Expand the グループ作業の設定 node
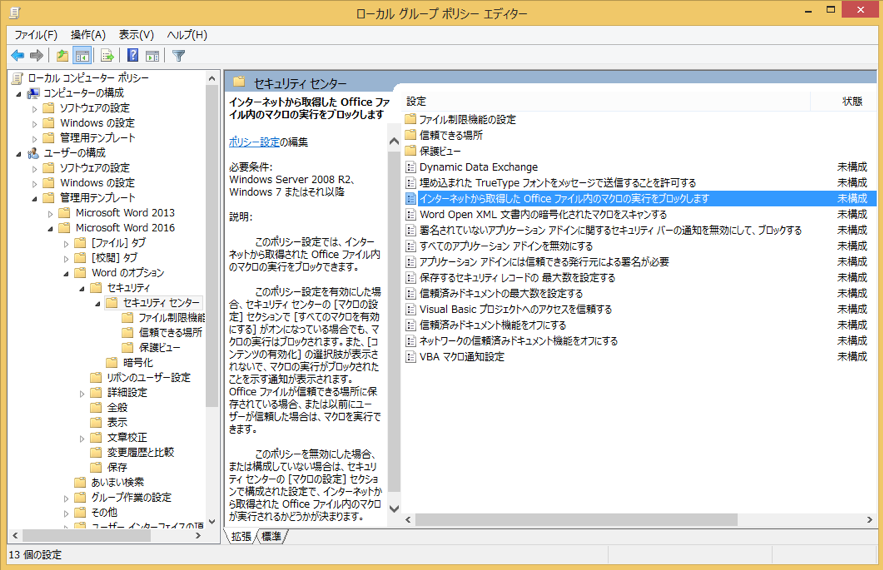The height and width of the screenshot is (570, 883). click(x=66, y=498)
